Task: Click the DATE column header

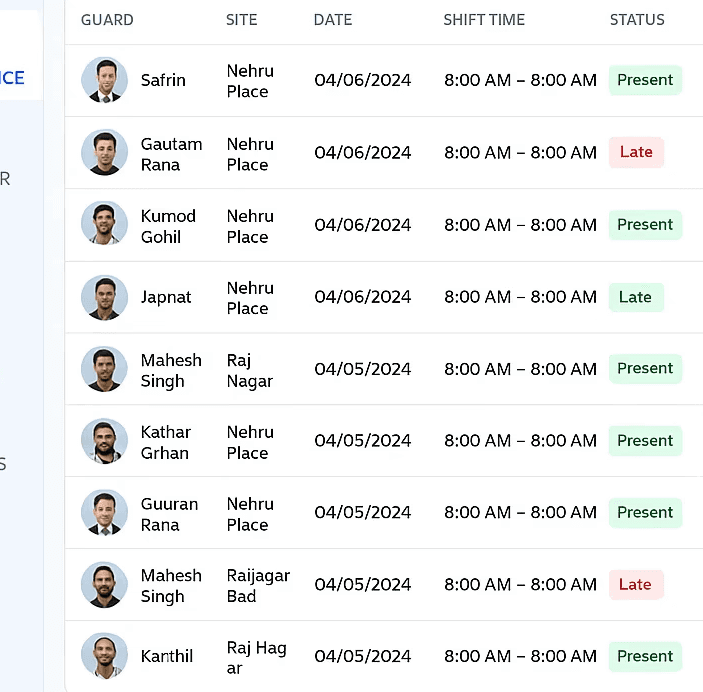Action: 333,20
